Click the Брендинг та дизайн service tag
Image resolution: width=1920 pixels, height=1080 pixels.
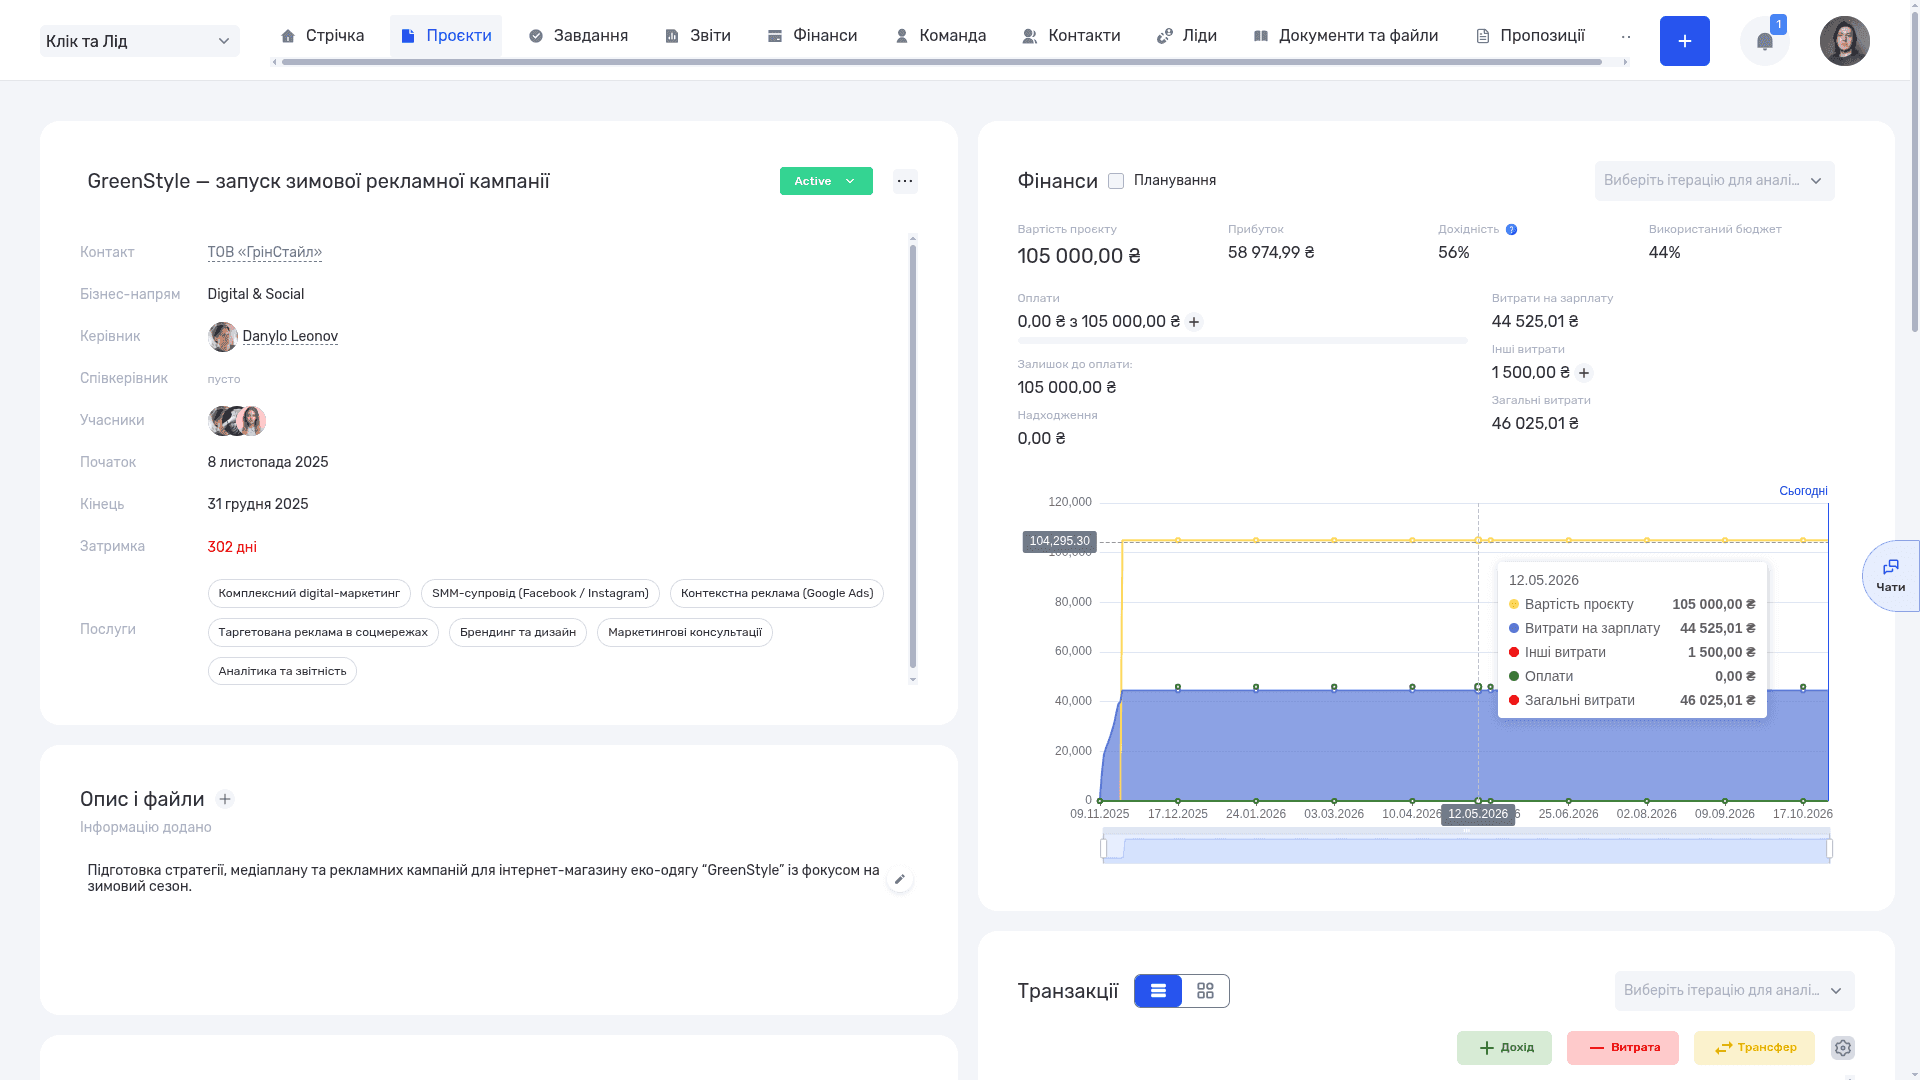(517, 633)
